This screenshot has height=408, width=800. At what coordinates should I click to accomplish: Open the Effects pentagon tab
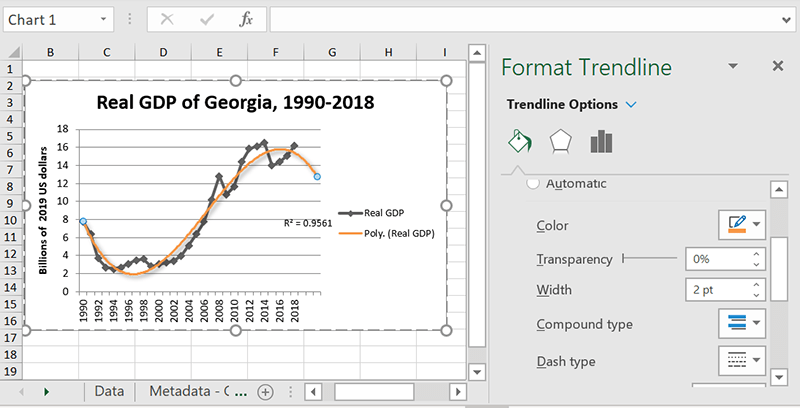point(560,141)
